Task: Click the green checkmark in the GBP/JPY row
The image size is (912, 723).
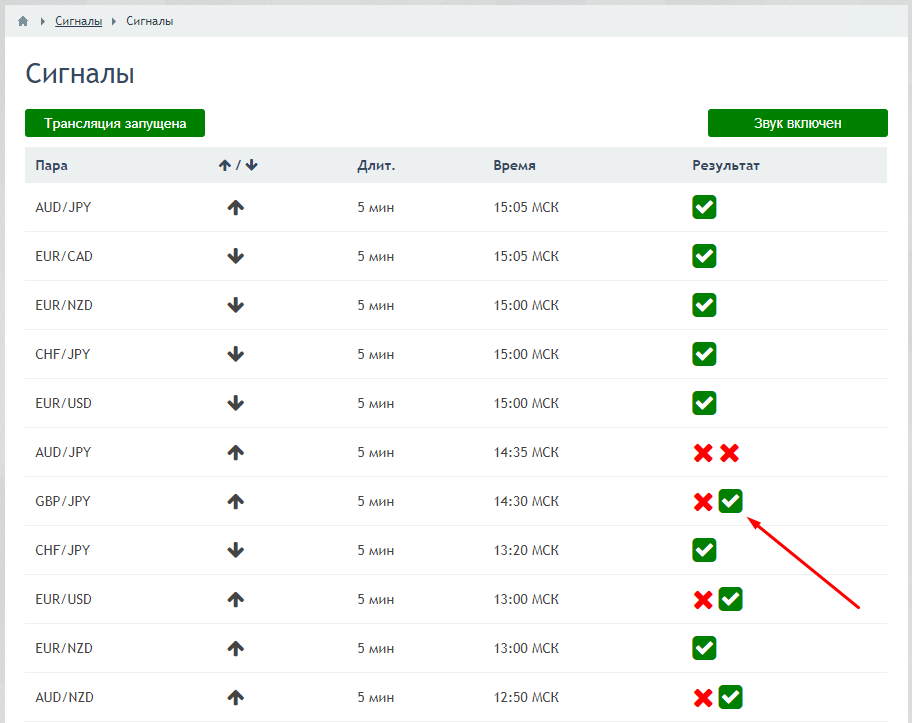Action: pos(731,501)
